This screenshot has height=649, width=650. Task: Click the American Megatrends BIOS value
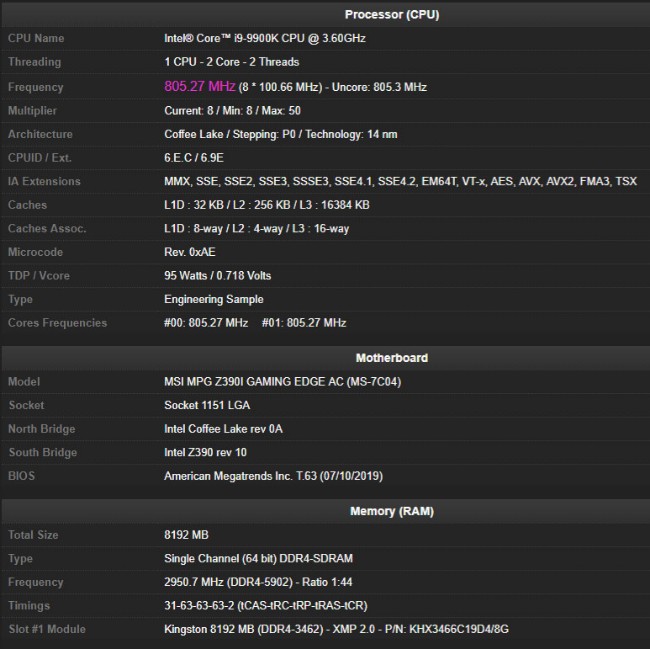click(x=273, y=476)
